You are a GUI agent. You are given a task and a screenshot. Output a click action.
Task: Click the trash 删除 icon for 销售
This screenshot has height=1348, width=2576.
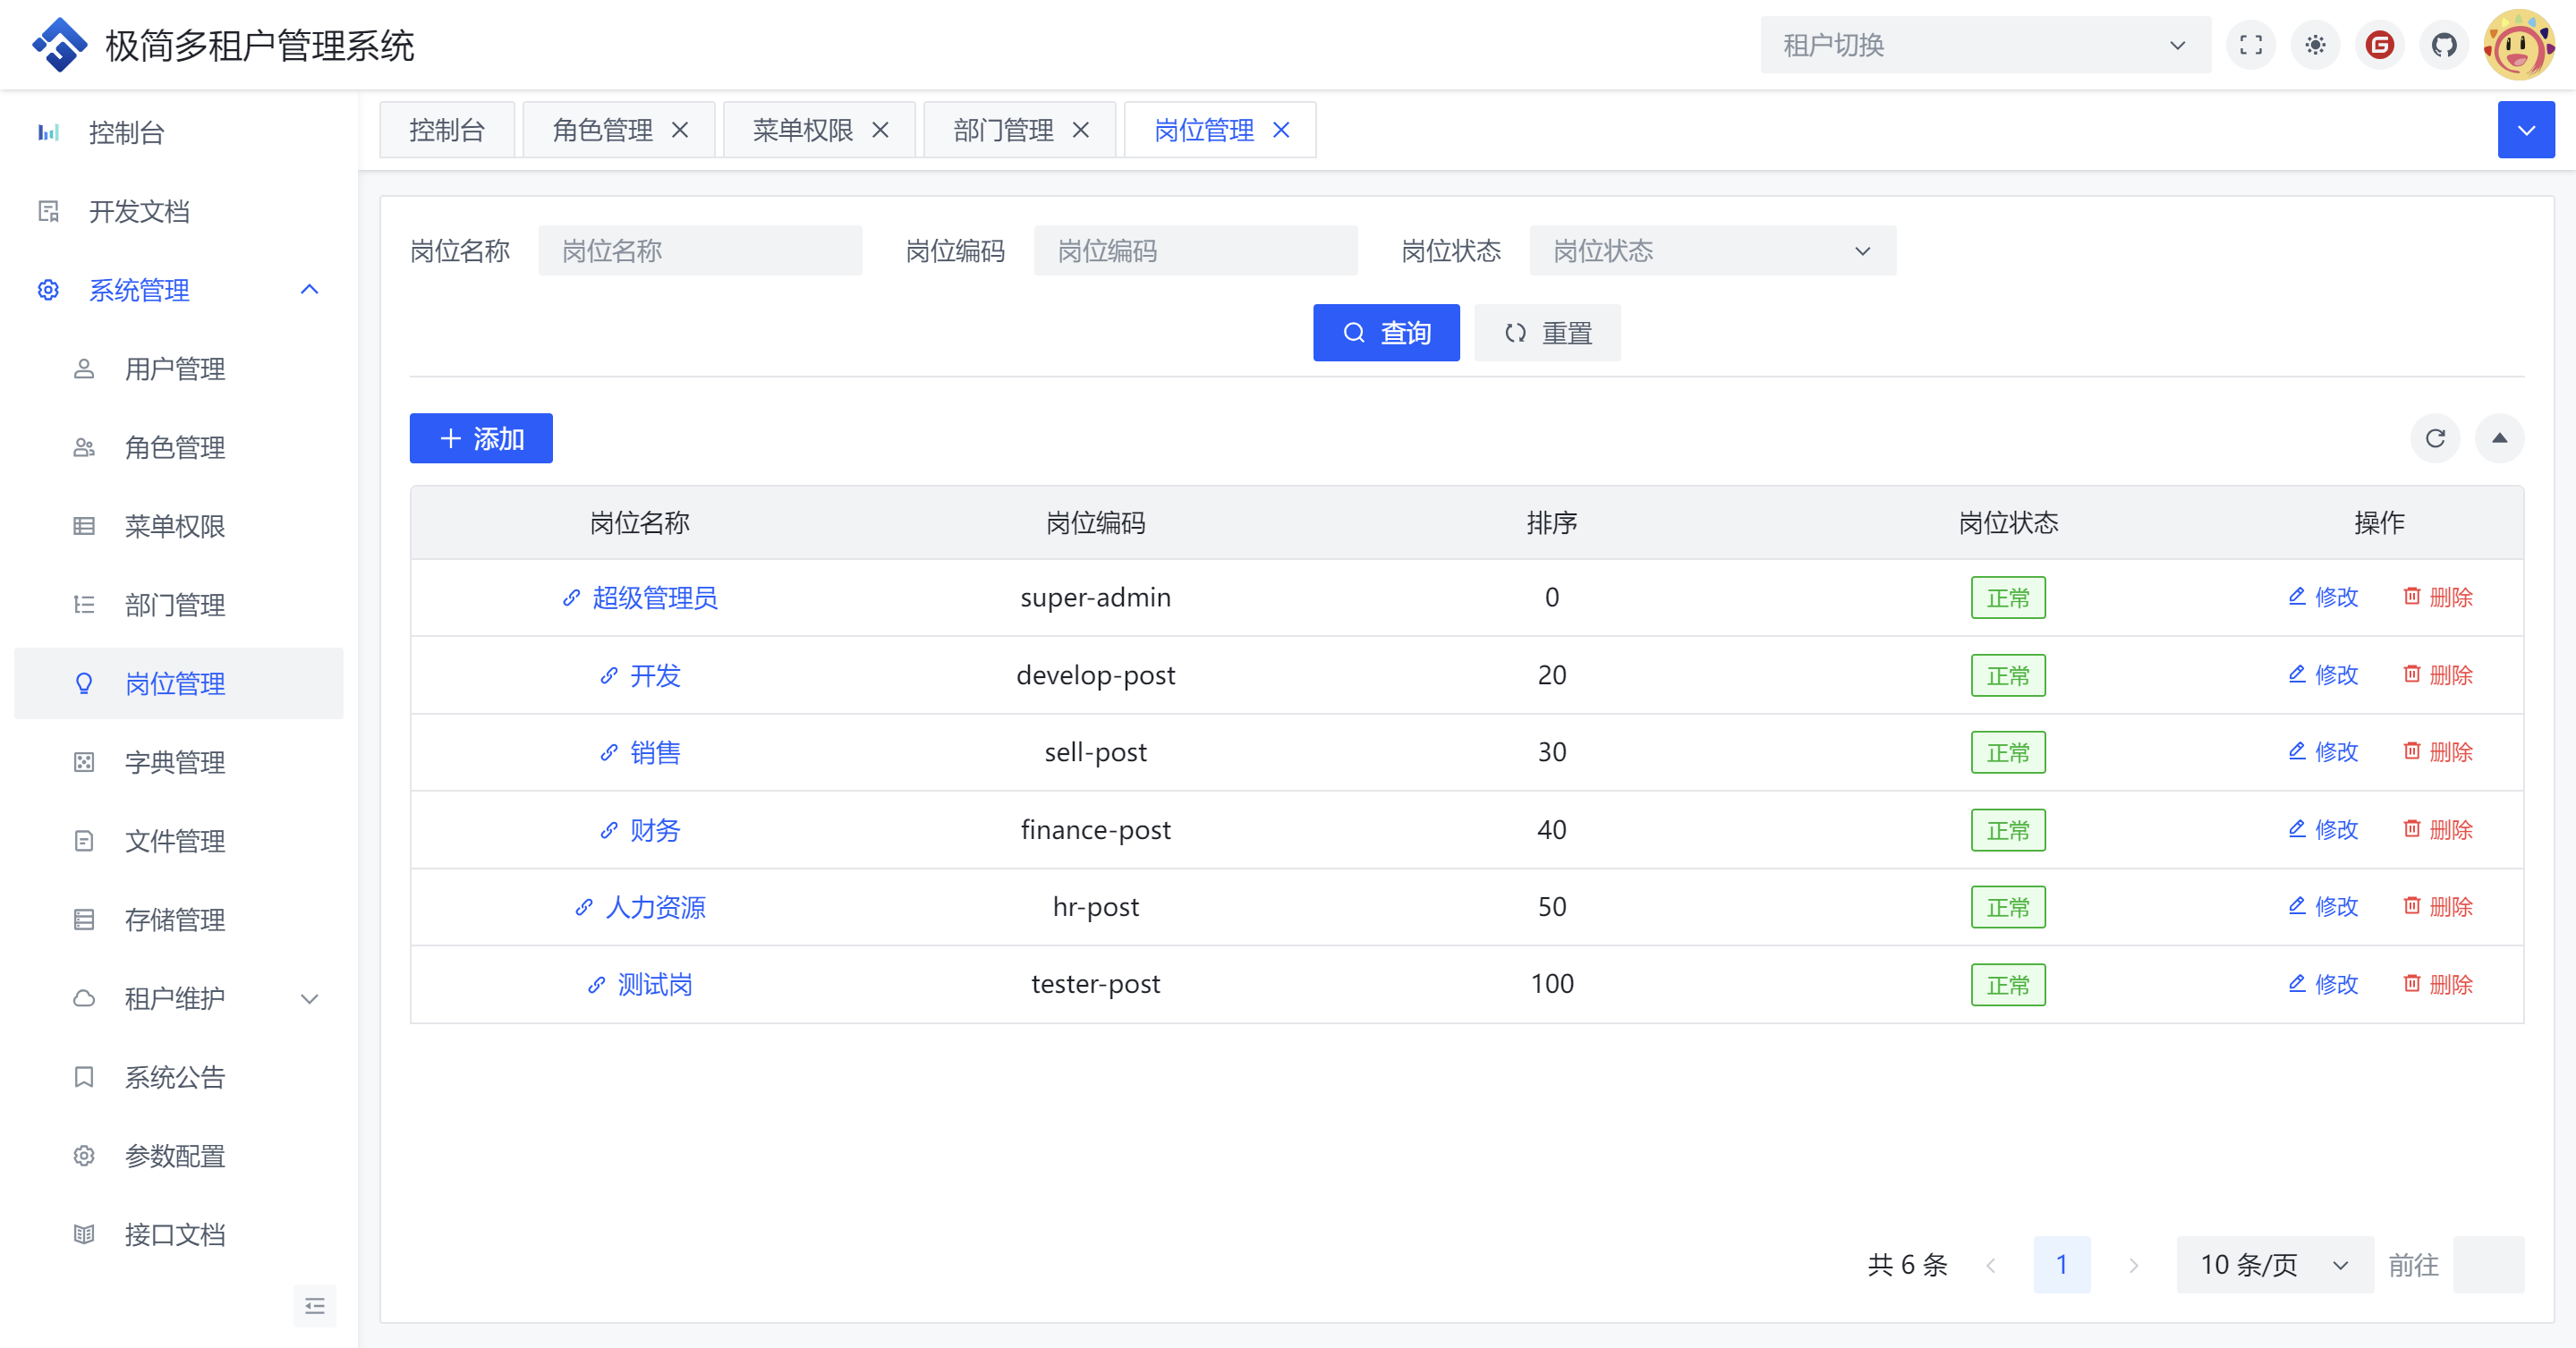[2412, 751]
